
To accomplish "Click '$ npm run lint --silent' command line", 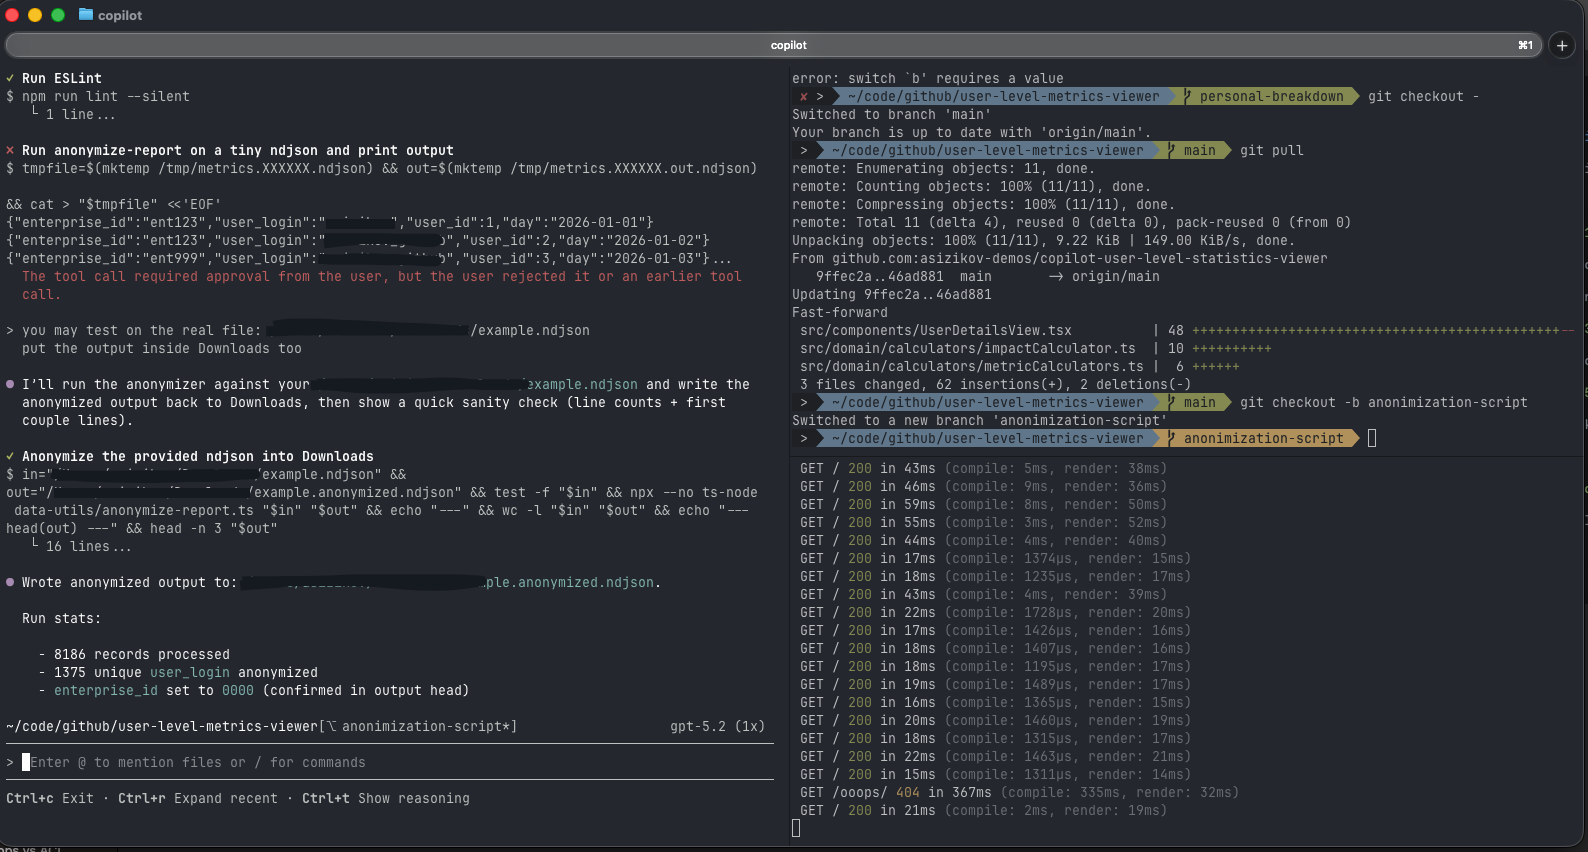I will pos(98,96).
